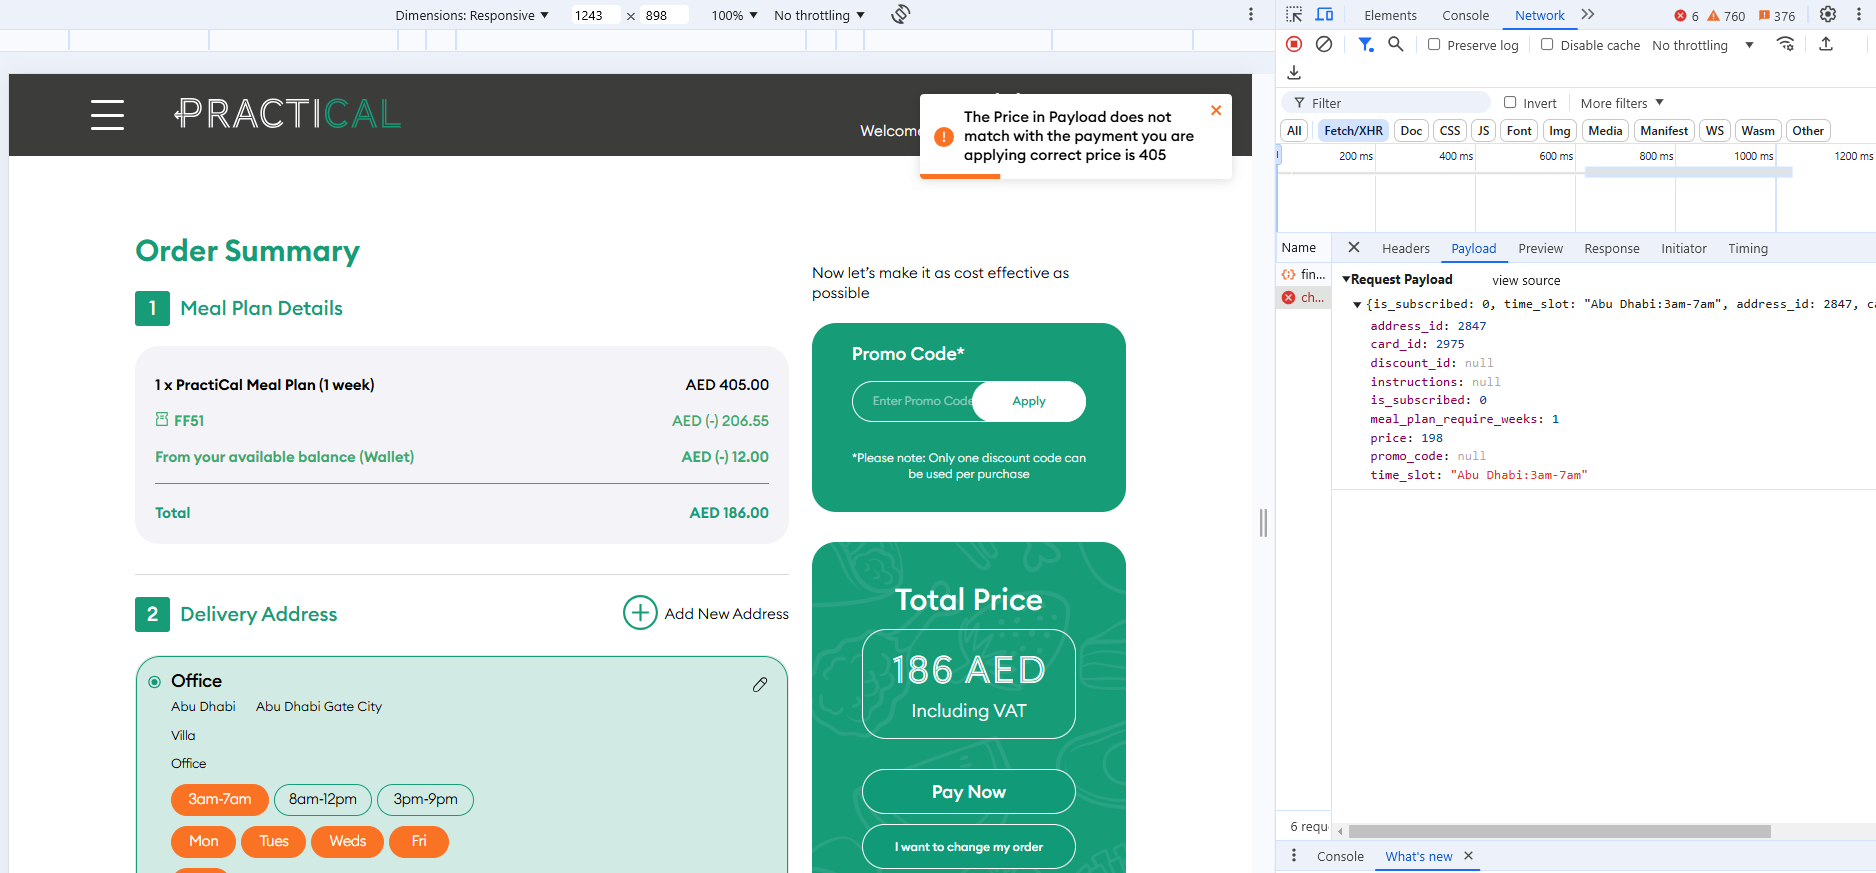Image resolution: width=1876 pixels, height=873 pixels.
Task: Collapse the Request Payload section
Action: coord(1346,280)
